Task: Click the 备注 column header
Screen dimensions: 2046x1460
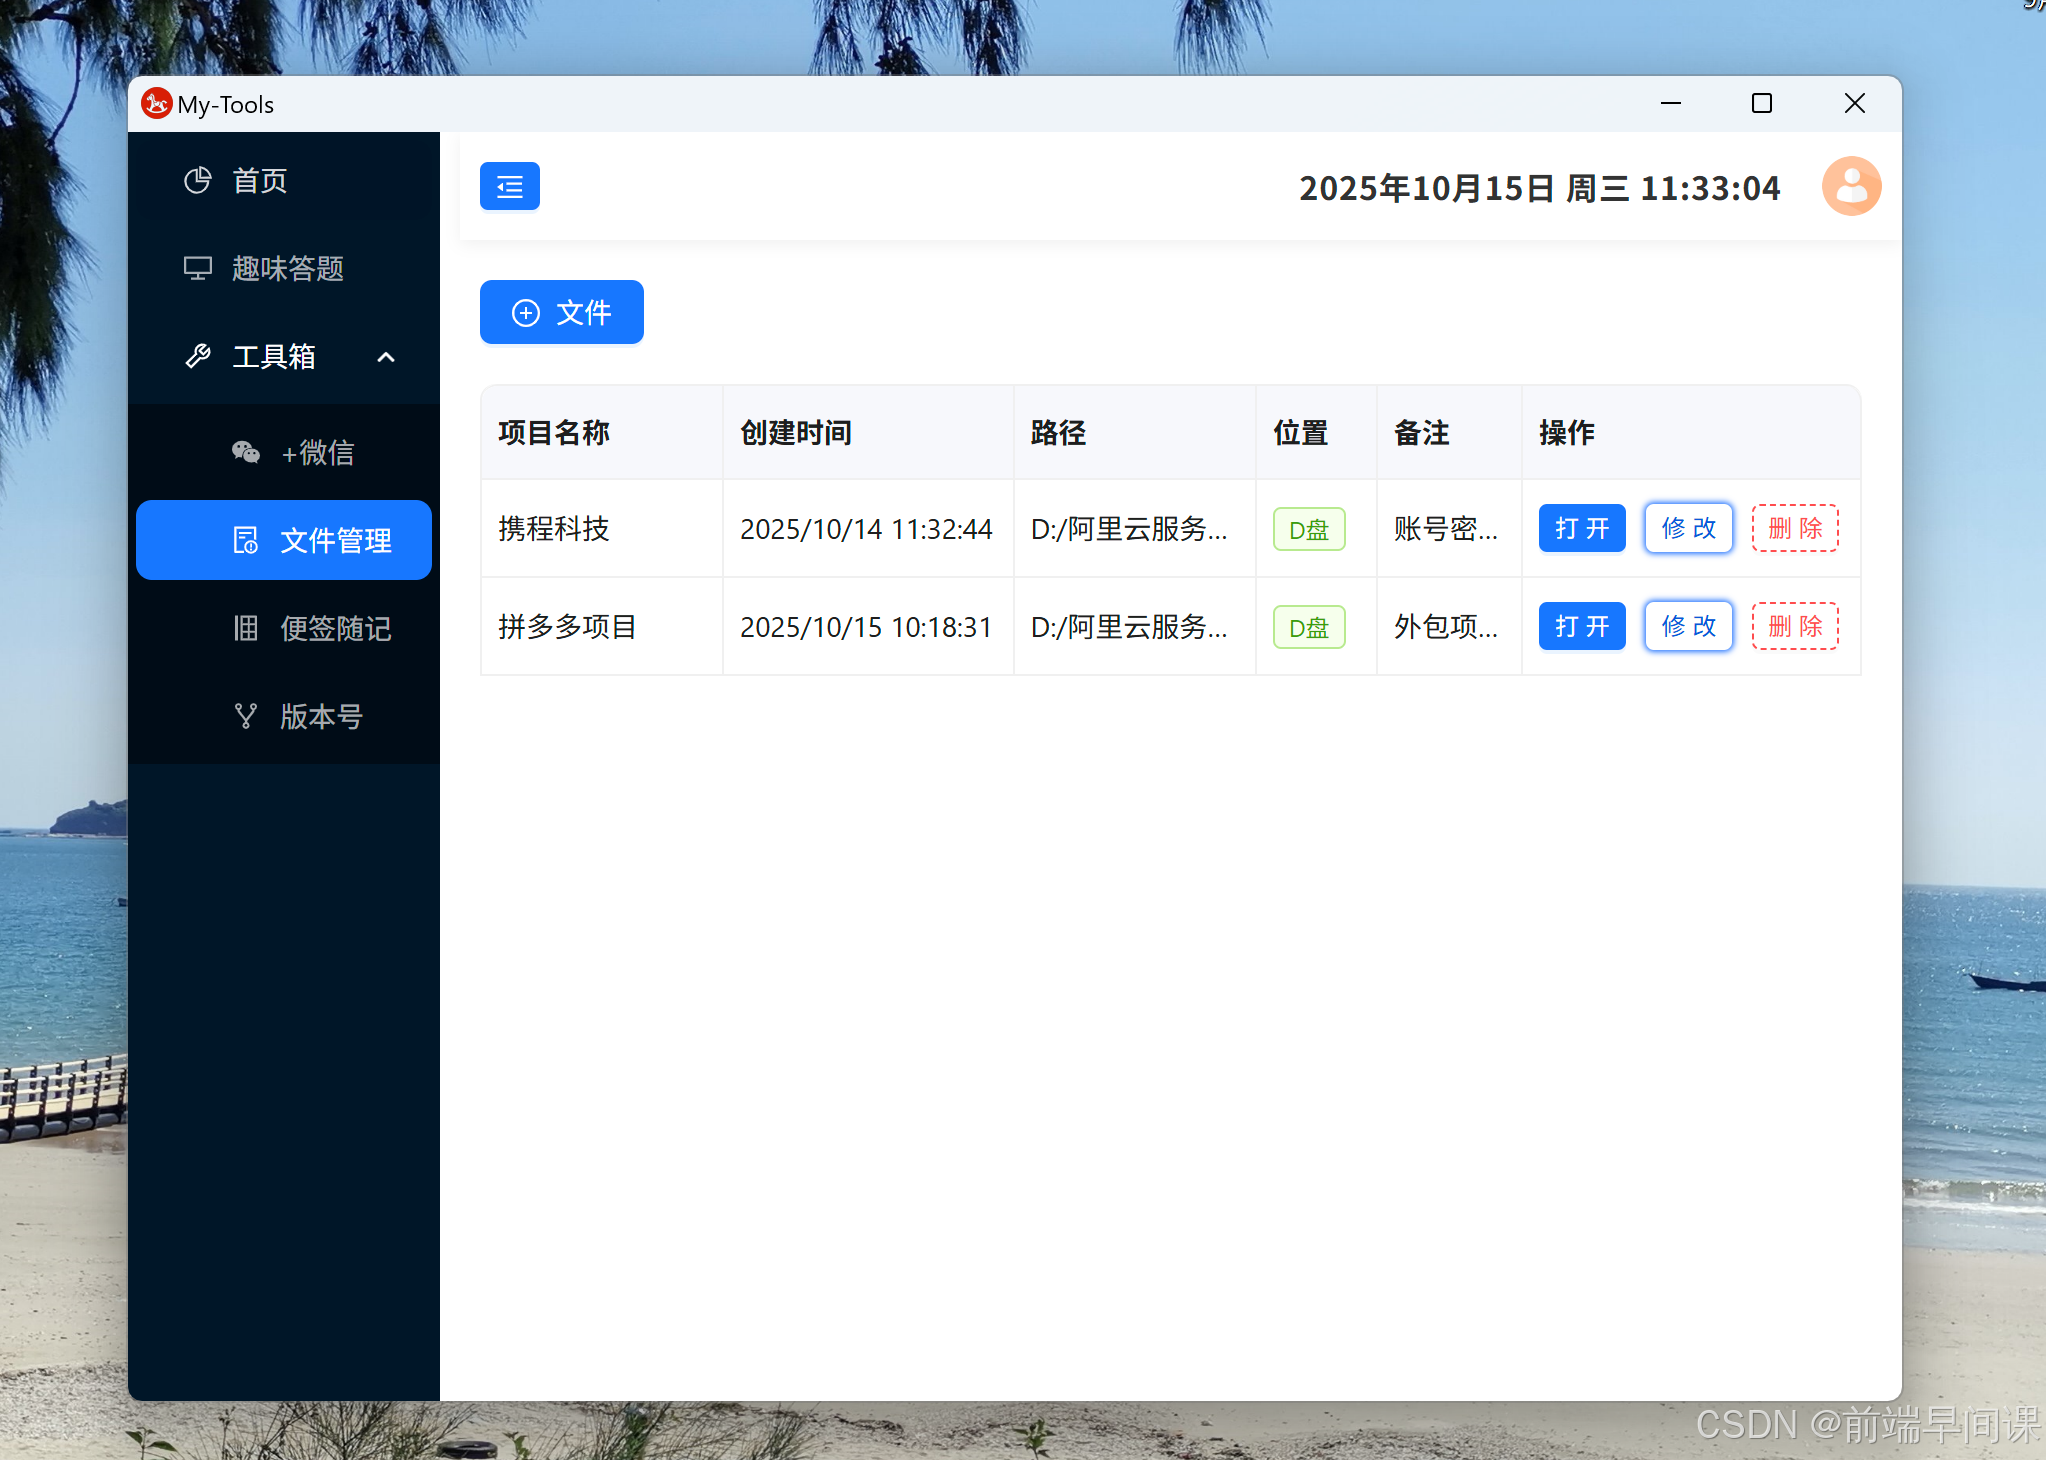Action: (x=1449, y=433)
